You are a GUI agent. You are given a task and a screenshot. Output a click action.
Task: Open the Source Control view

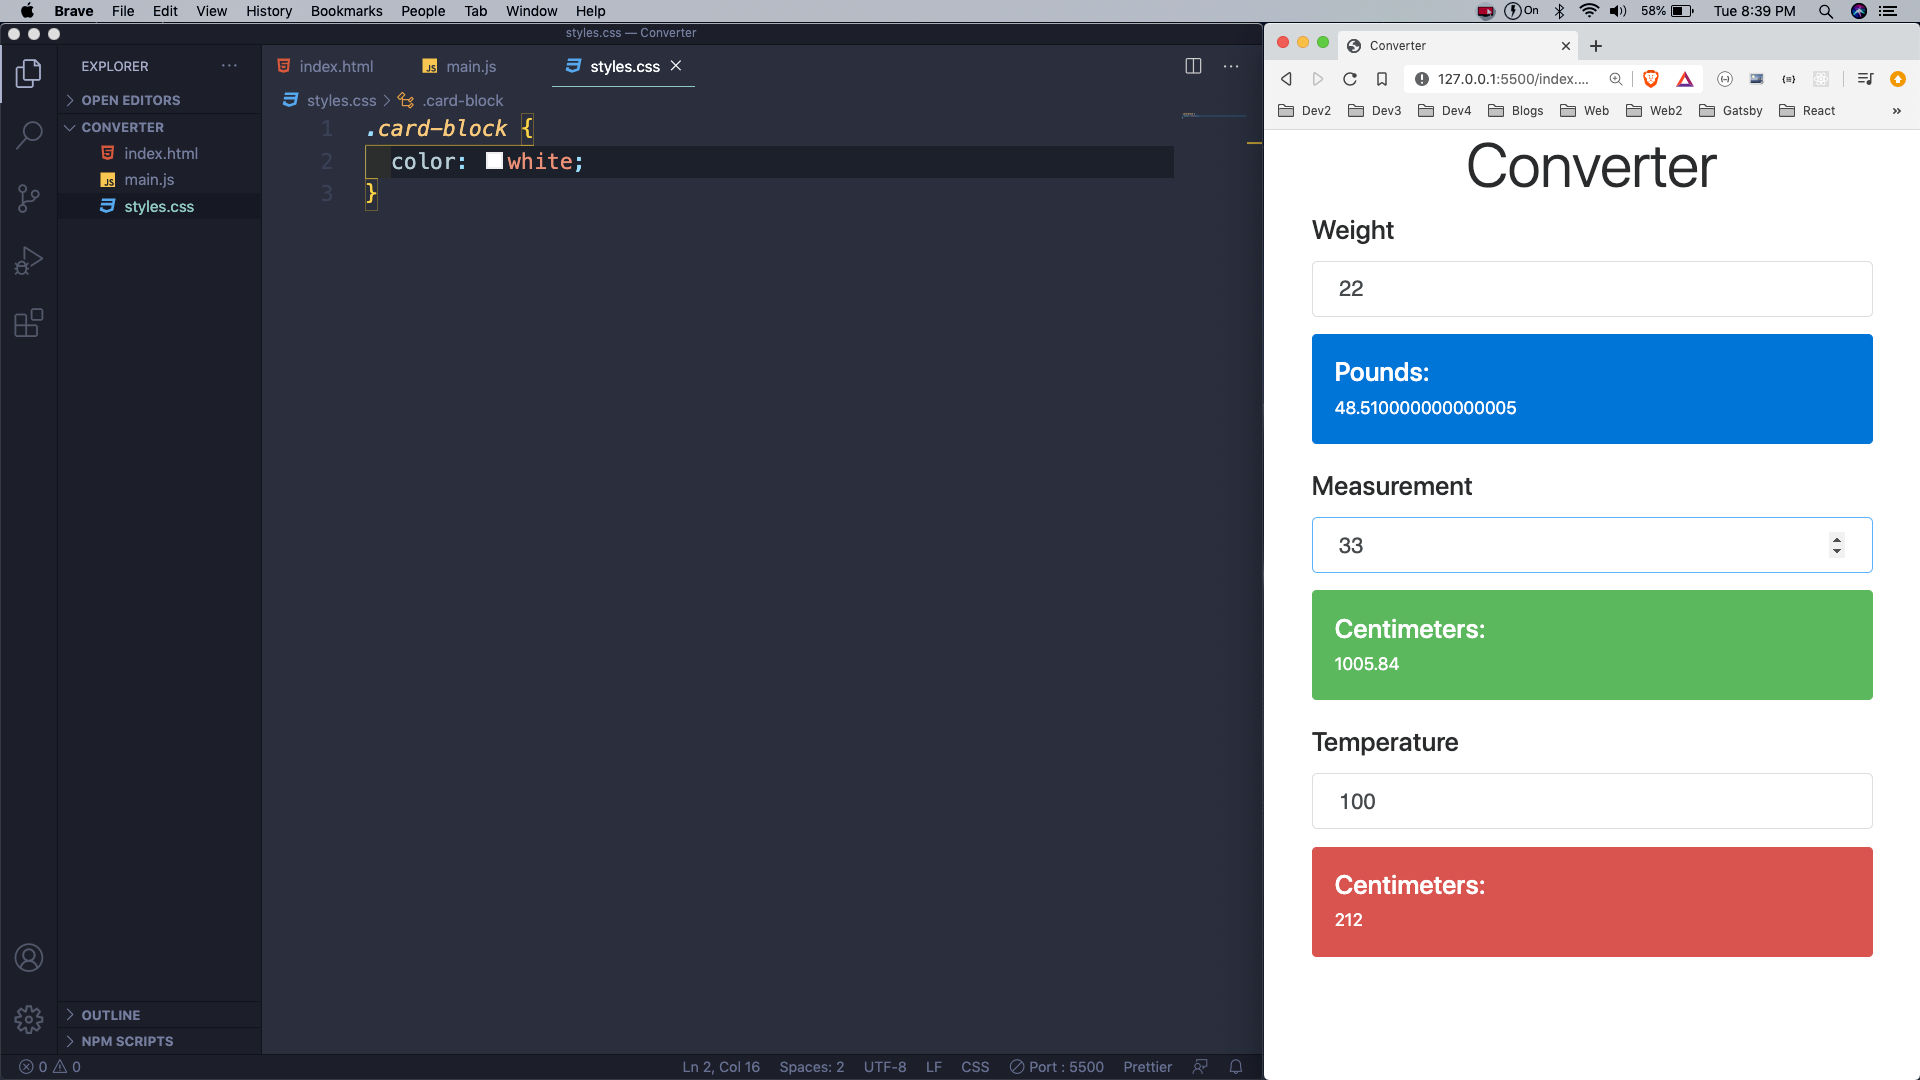click(x=29, y=198)
